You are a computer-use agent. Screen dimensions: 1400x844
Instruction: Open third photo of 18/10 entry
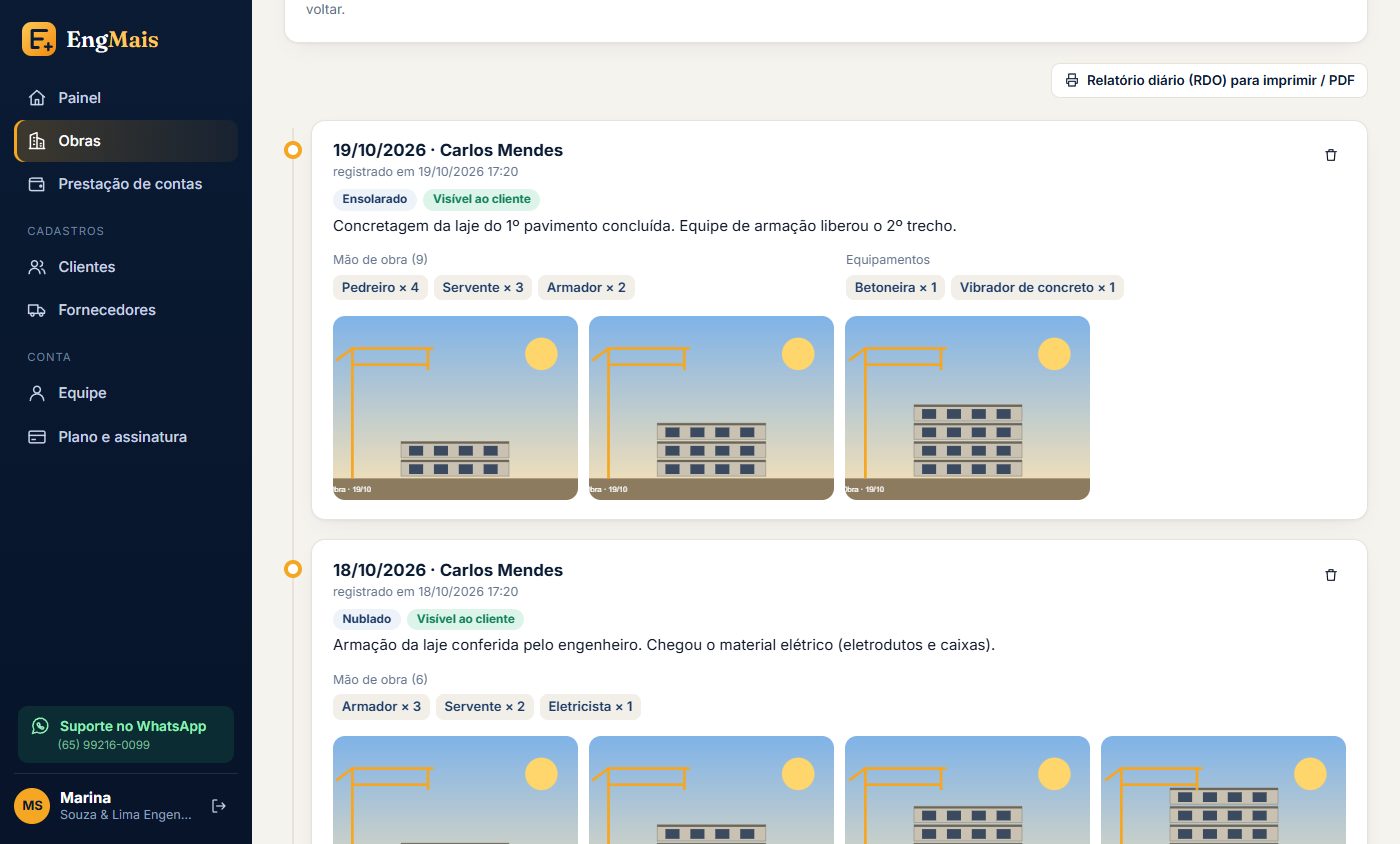[x=967, y=790]
